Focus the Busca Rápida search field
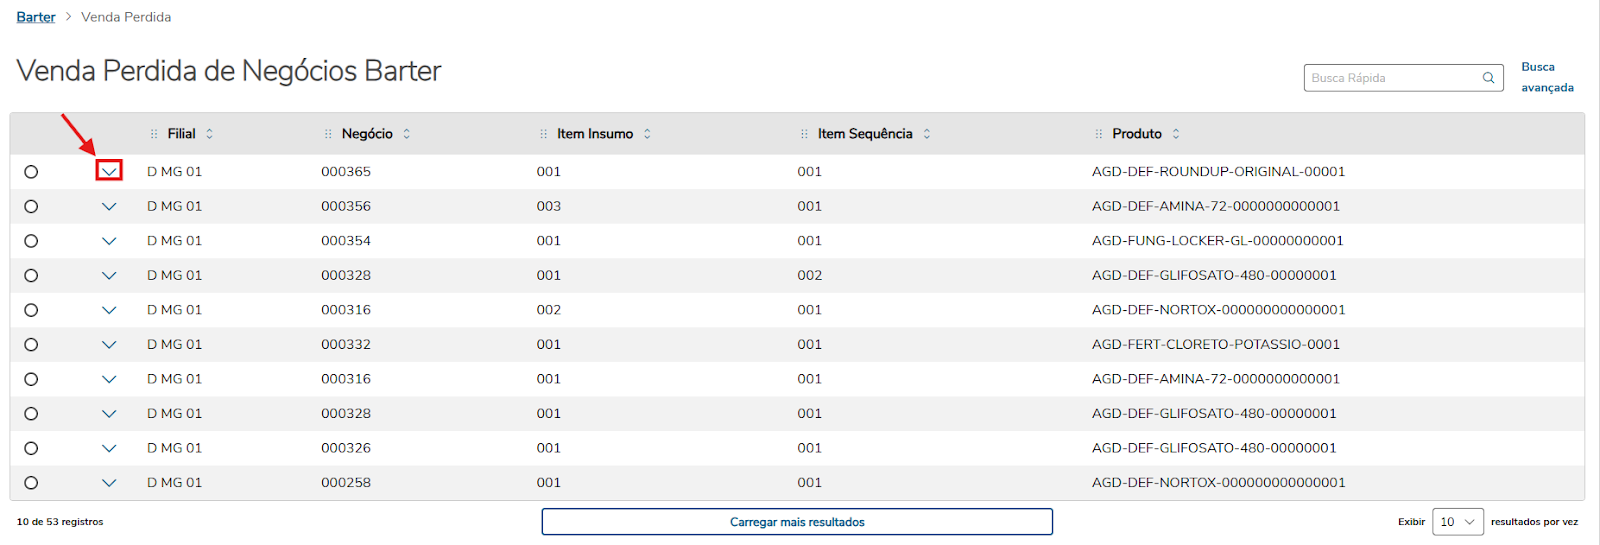 pyautogui.click(x=1393, y=78)
